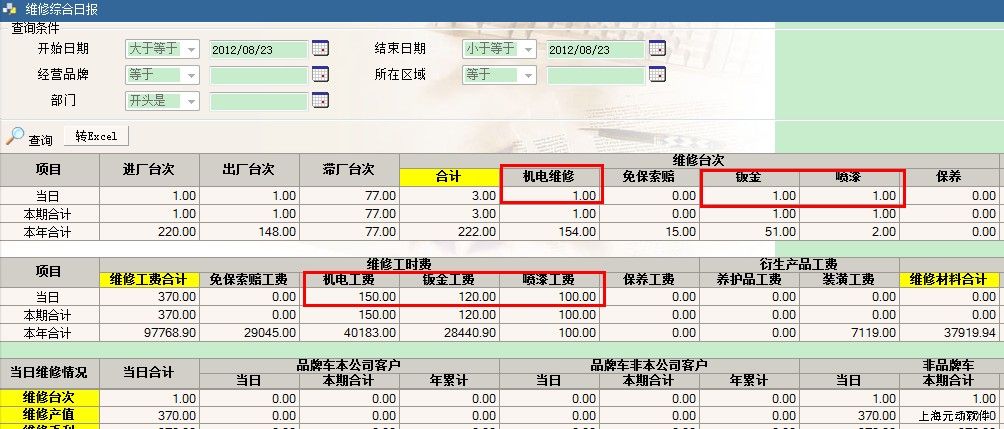Click the lookup icon beside 部门 field
This screenshot has width=1004, height=429.
[319, 100]
